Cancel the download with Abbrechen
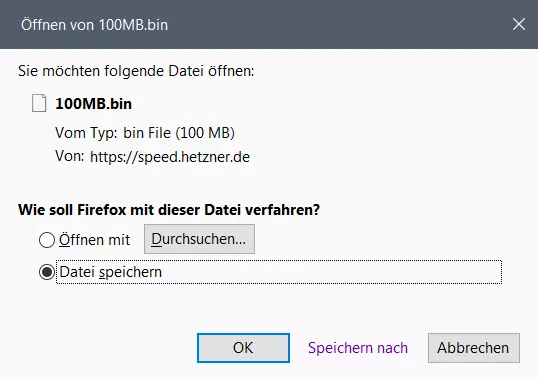 click(x=473, y=348)
